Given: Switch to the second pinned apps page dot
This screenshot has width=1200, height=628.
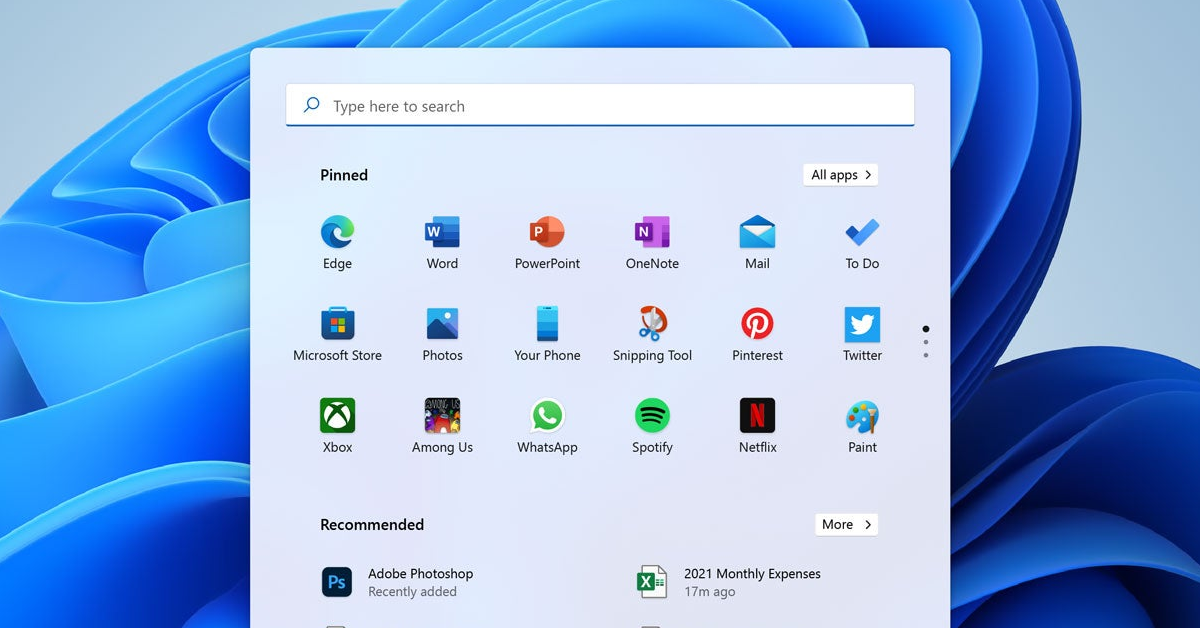Looking at the screenshot, I should [926, 342].
